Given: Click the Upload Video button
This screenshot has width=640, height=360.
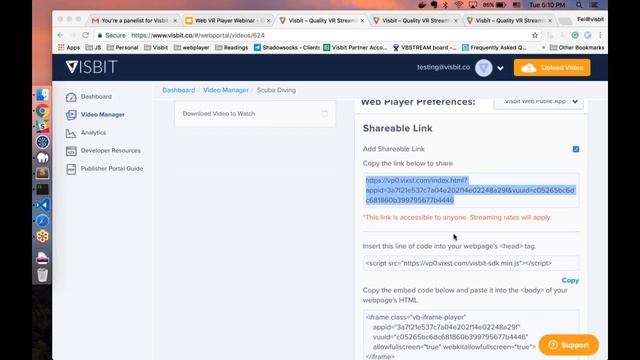Looking at the screenshot, I should coord(552,68).
